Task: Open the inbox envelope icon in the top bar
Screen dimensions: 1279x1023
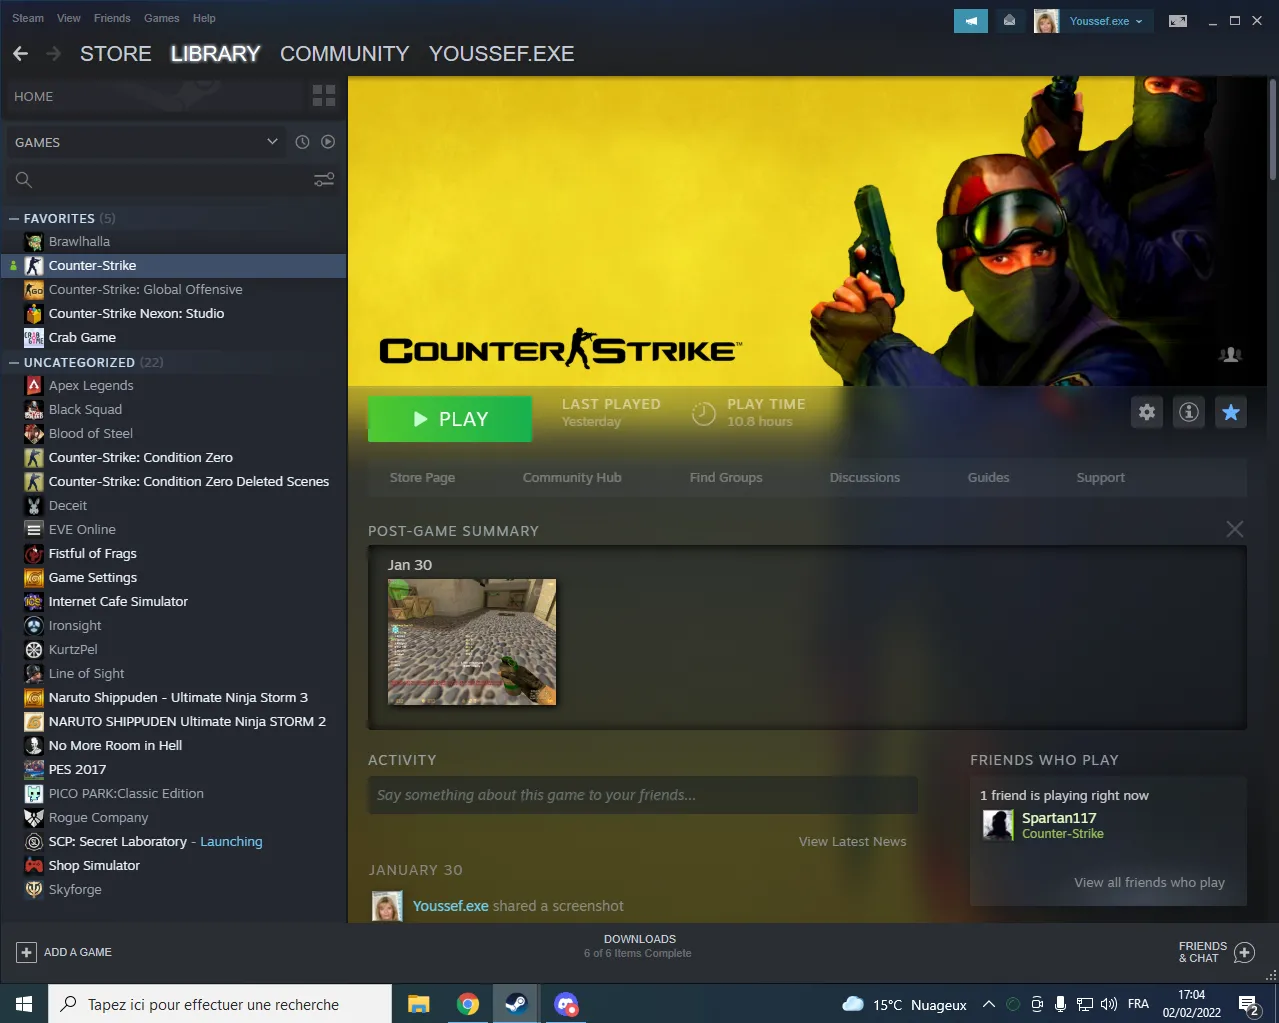Action: coord(1009,20)
